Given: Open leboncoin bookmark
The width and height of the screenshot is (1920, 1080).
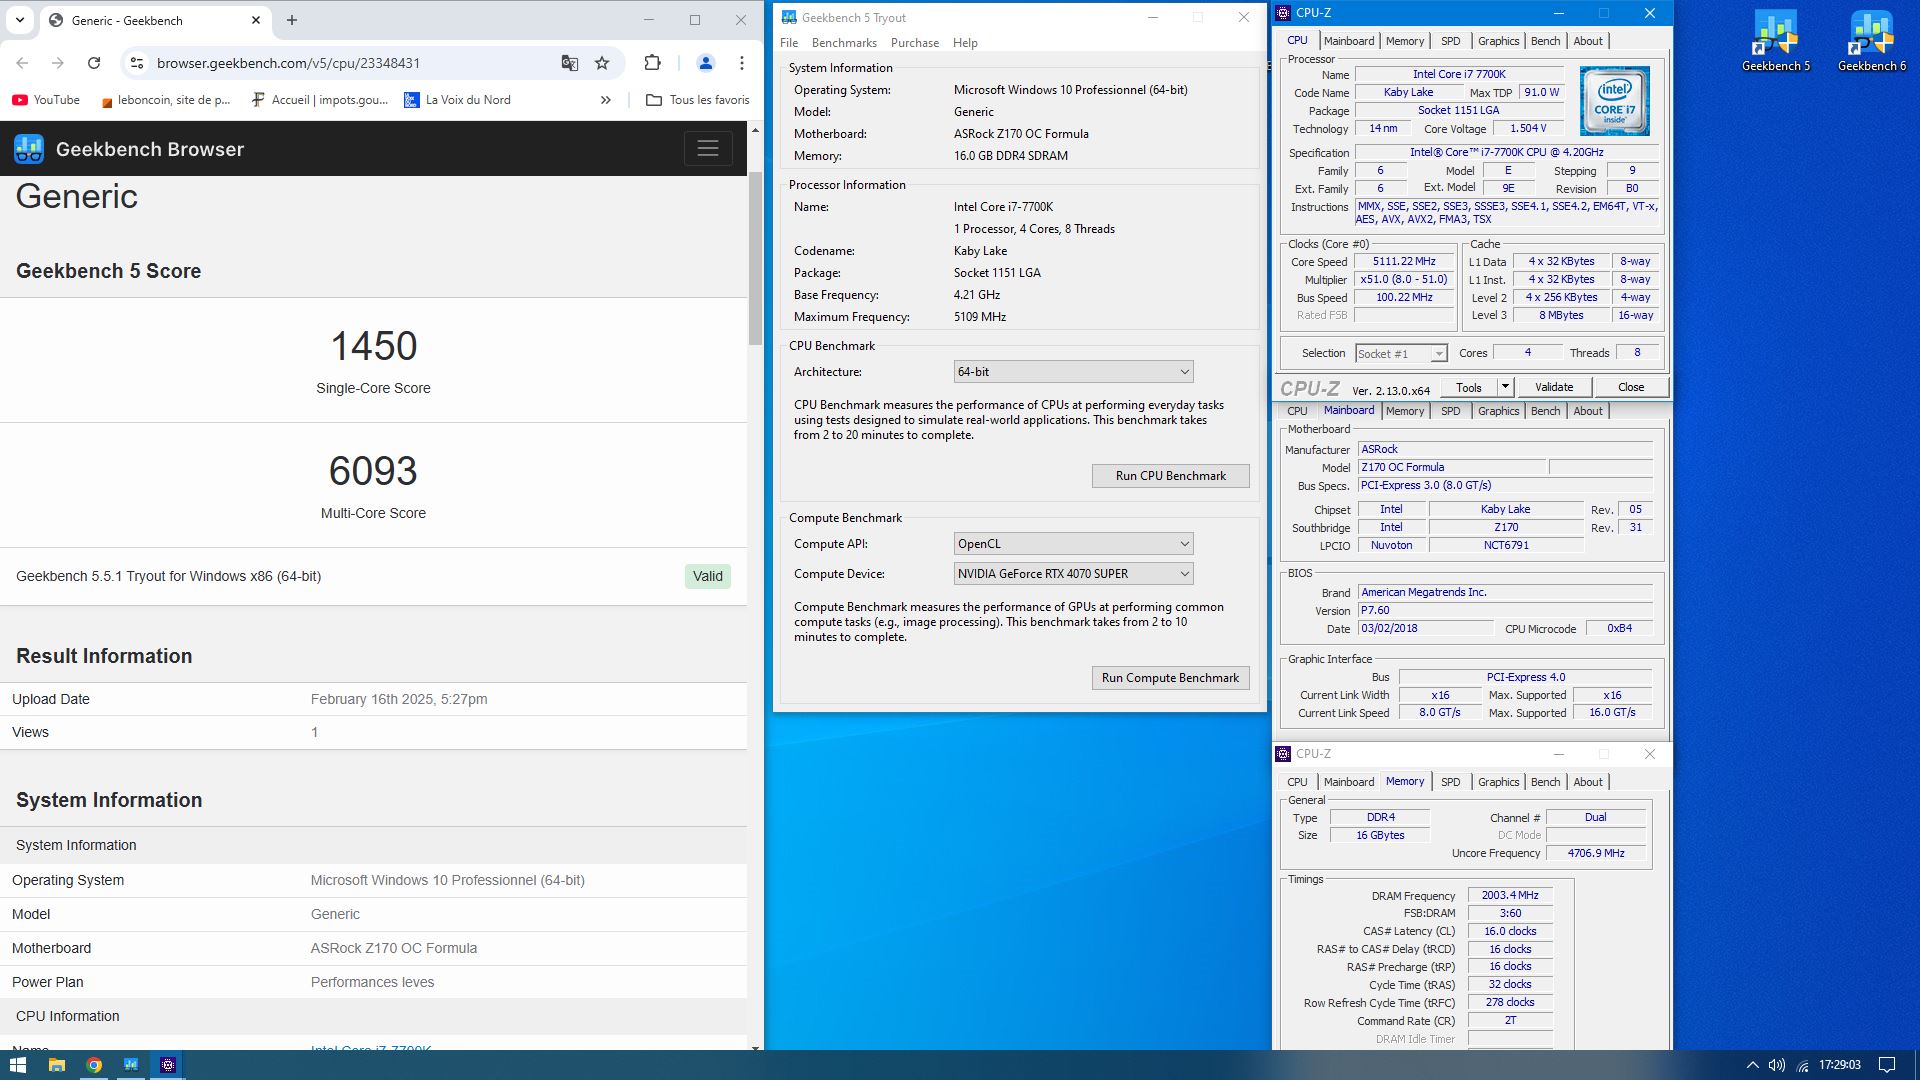Looking at the screenshot, I should click(166, 100).
